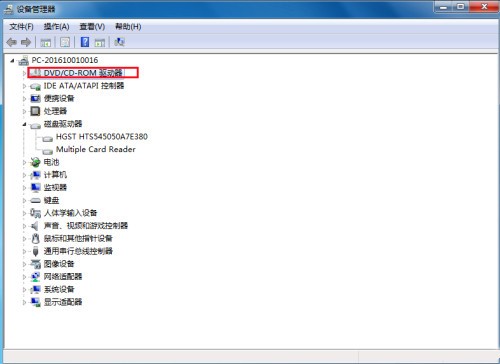The image size is (500, 364).
Task: Expand the 计算机 node arrow
Action: pos(24,175)
